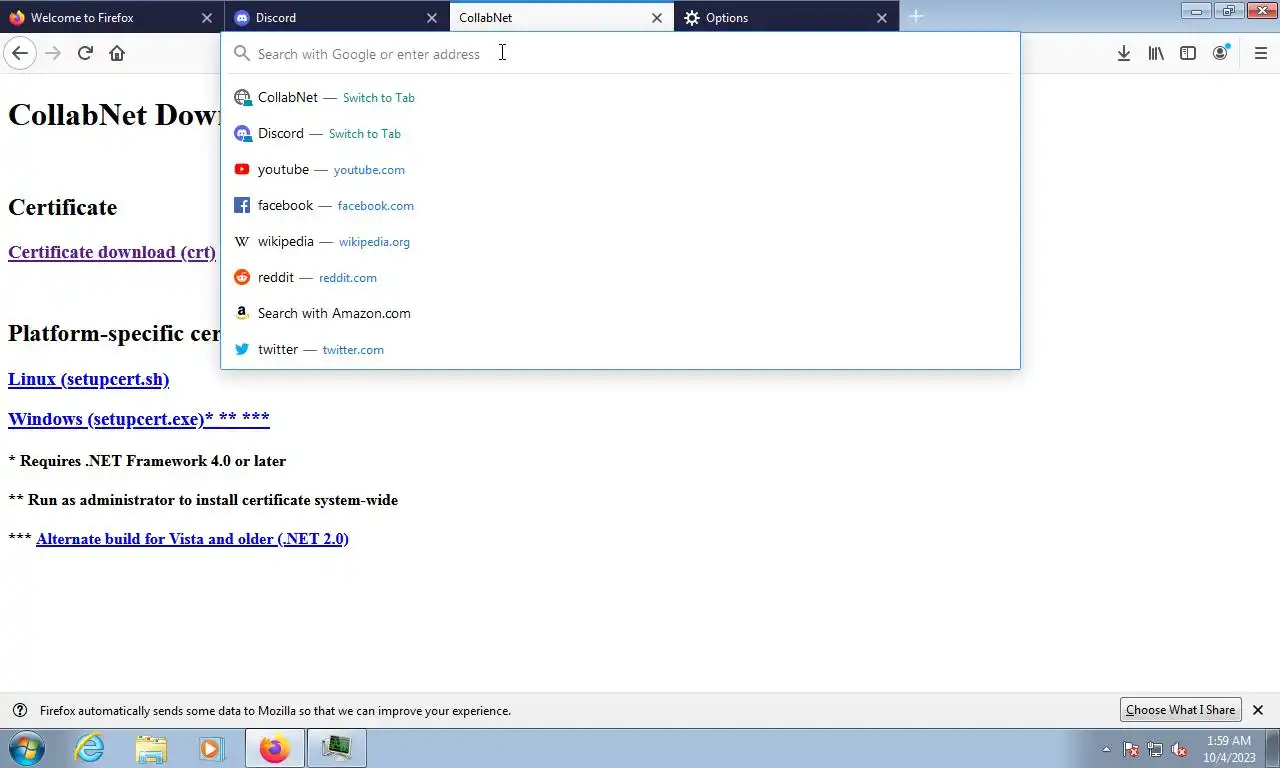Pick the facebook.com suggestion
1280x768 pixels.
click(x=620, y=205)
